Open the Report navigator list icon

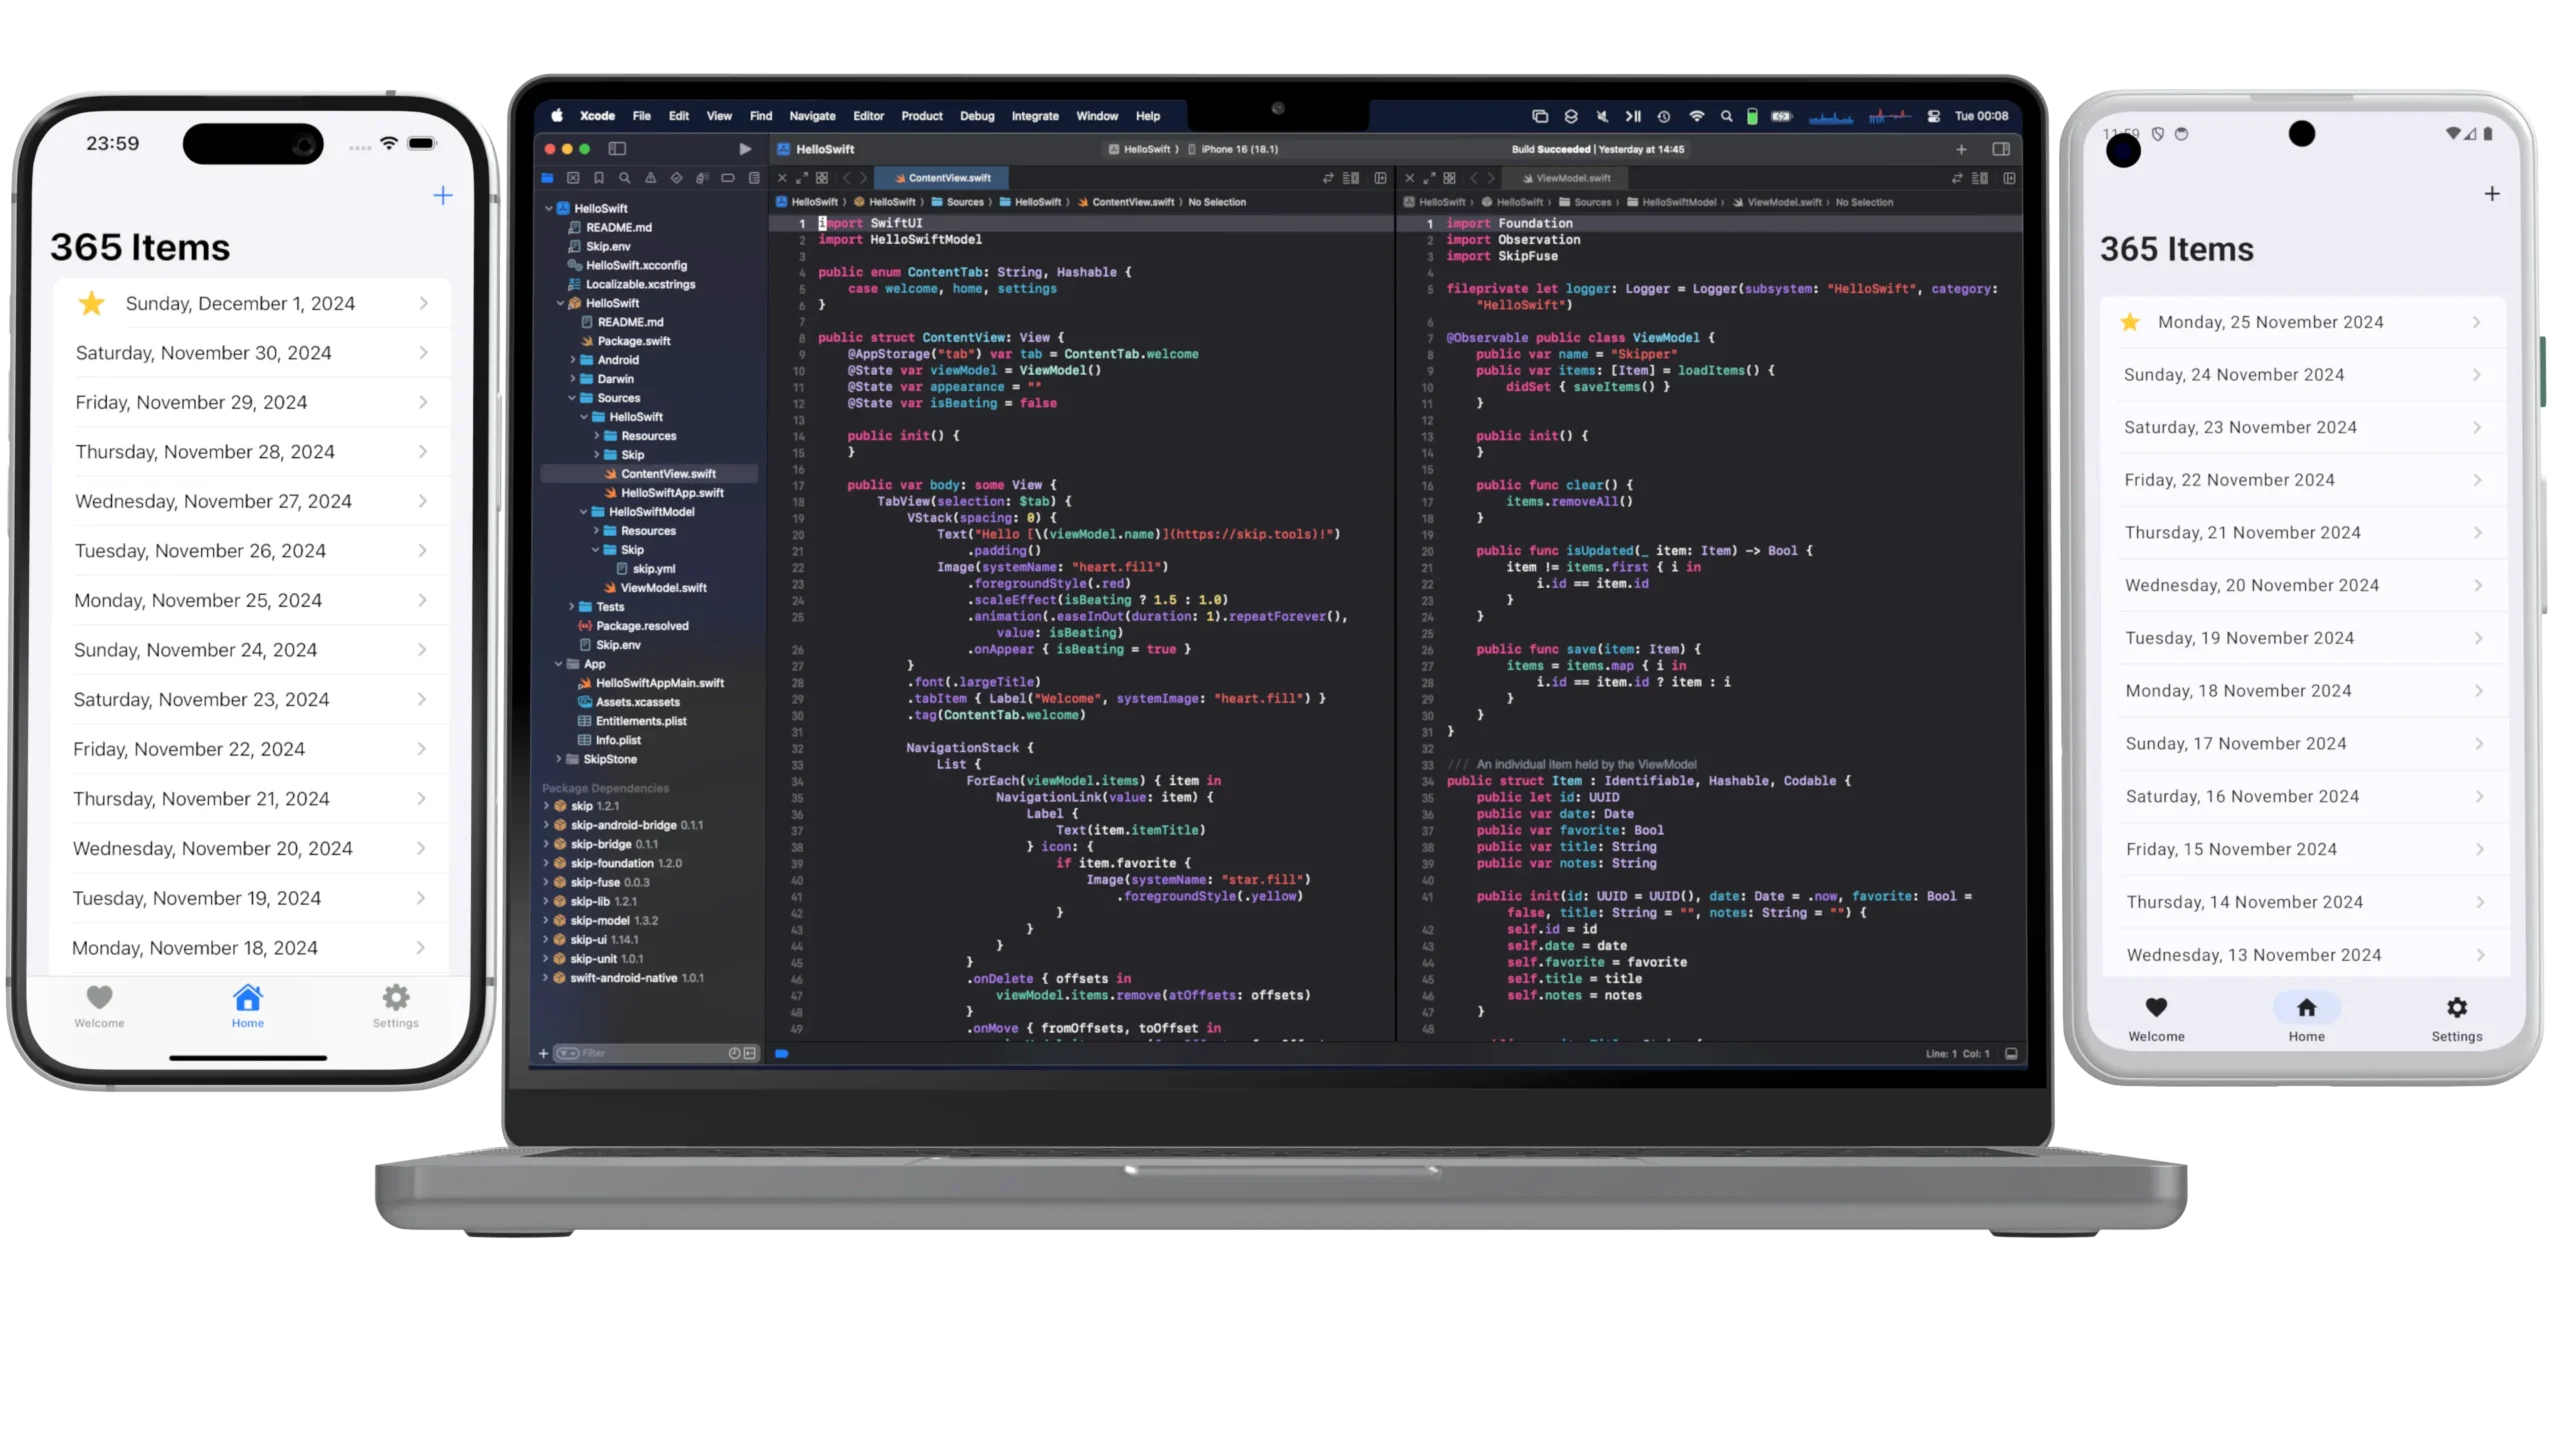[754, 178]
